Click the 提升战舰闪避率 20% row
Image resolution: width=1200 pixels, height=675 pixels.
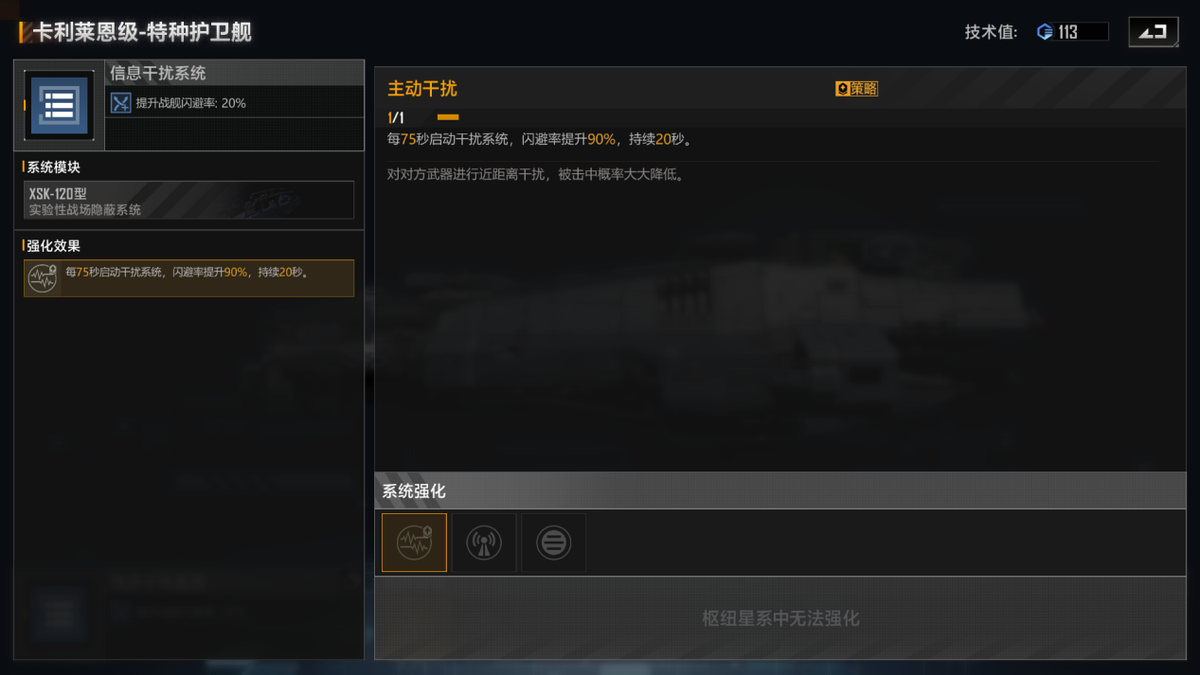point(235,103)
